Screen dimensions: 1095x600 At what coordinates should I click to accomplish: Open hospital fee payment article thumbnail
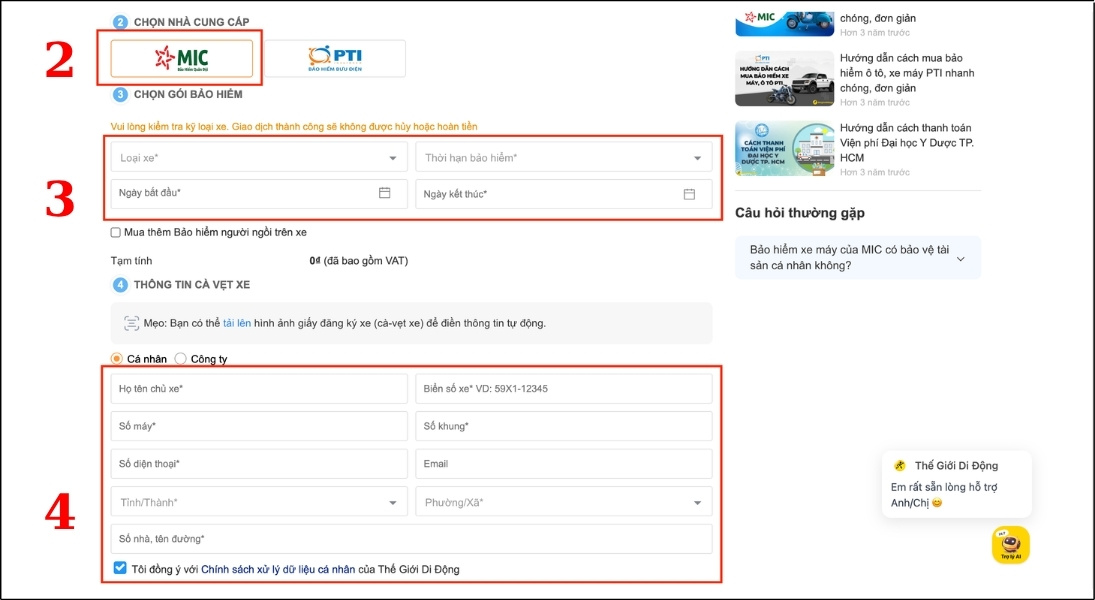pos(784,148)
